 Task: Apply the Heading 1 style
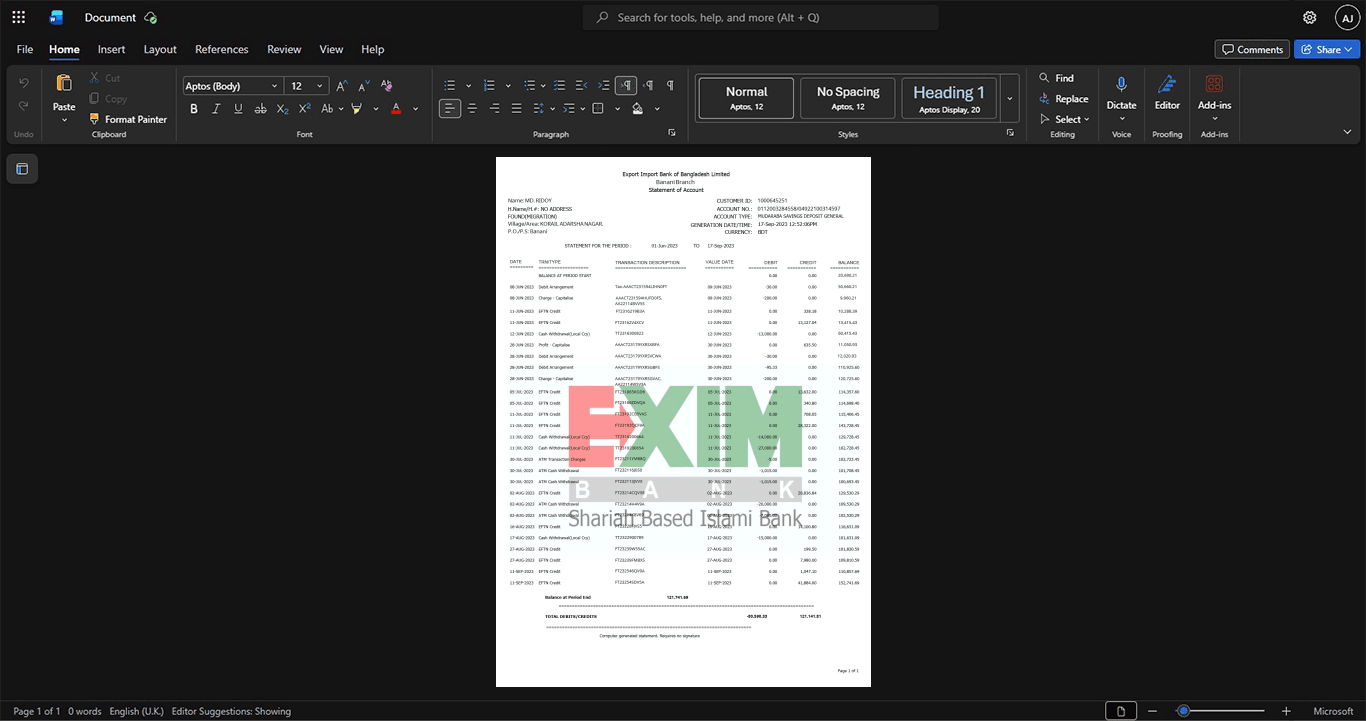[949, 98]
